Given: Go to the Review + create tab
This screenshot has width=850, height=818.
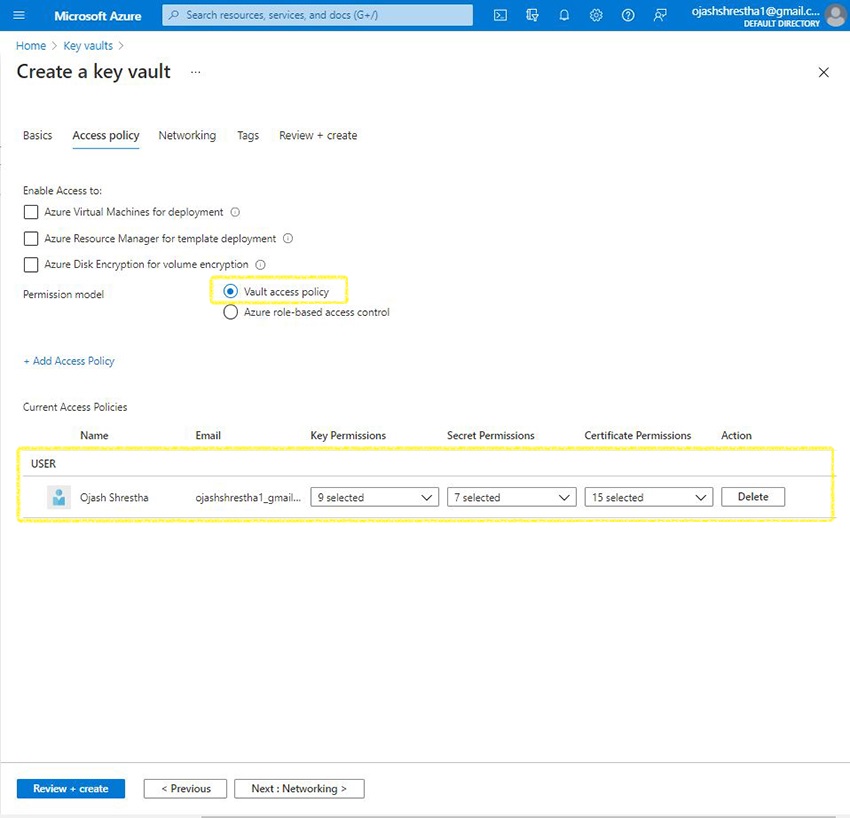Looking at the screenshot, I should (x=318, y=136).
